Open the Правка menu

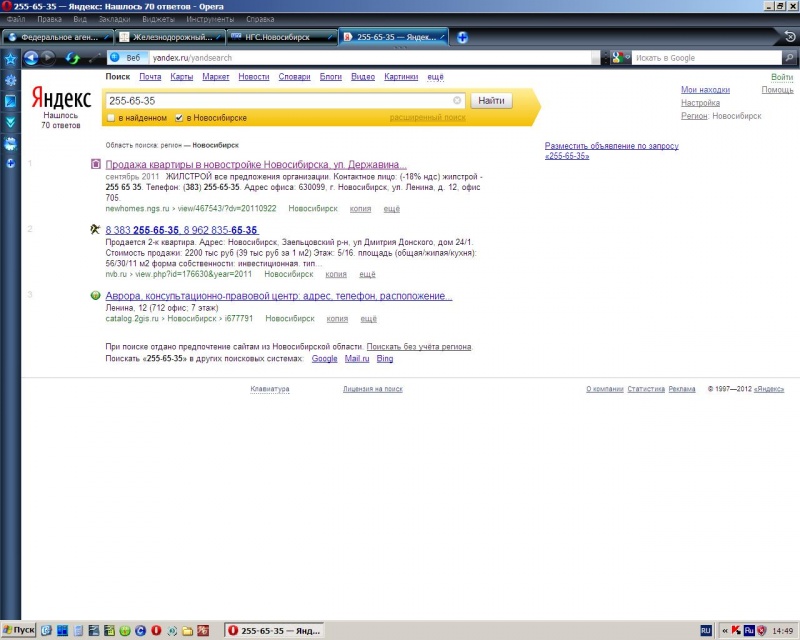49,19
